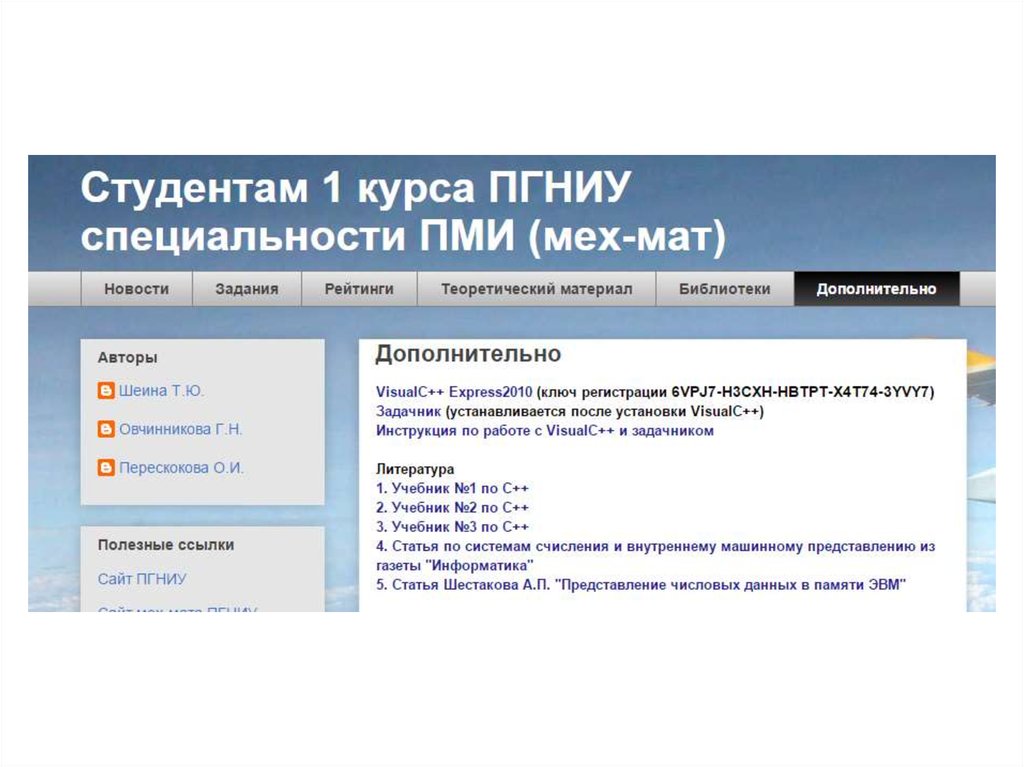Click Blogger icon beside Овчинникова Г.Н.

(106, 429)
